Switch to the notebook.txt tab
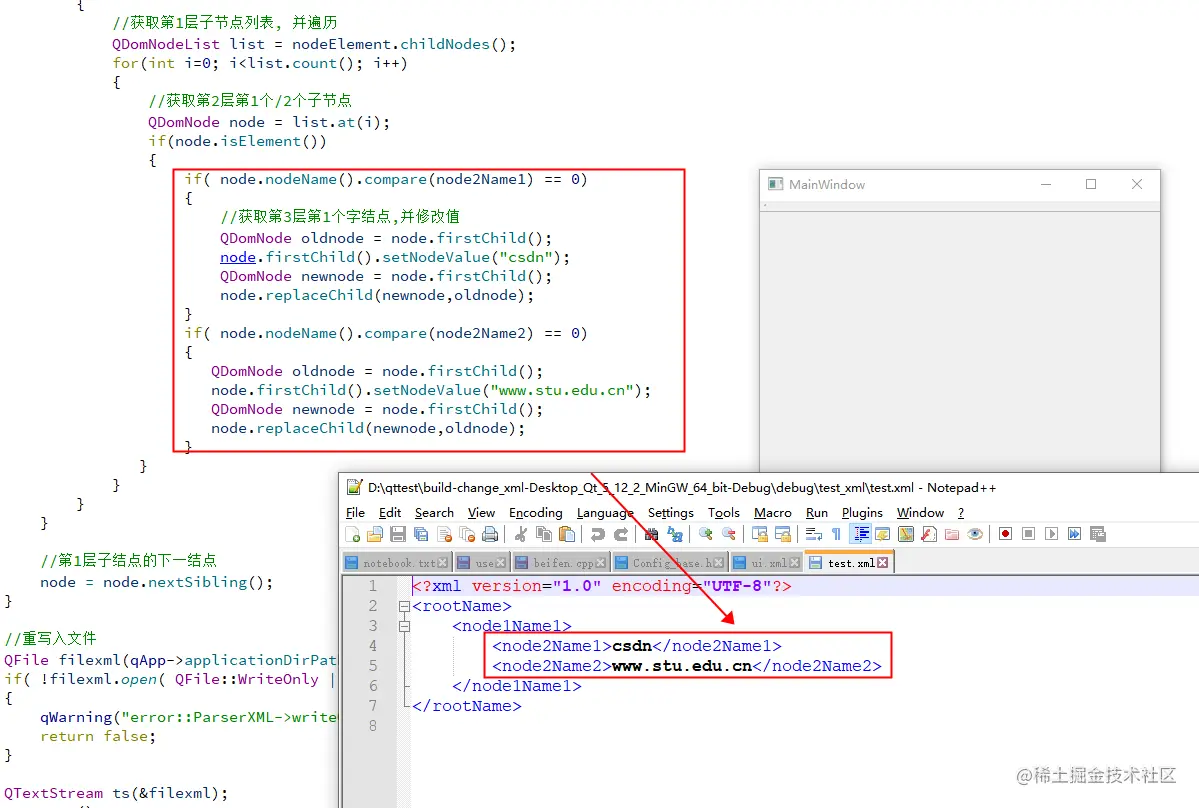The width and height of the screenshot is (1199, 808). click(x=396, y=563)
